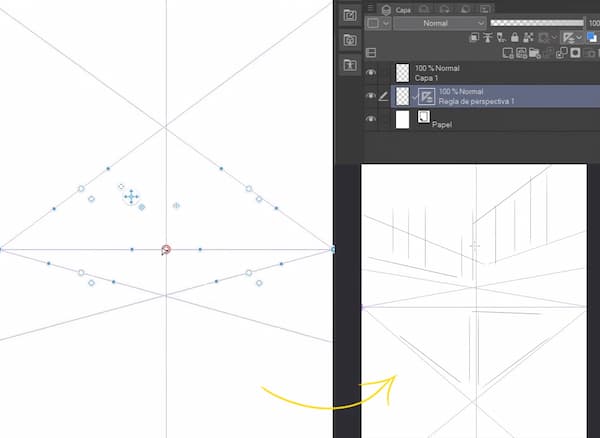Hide the Papel layer
600x438 pixels.
(x=371, y=120)
